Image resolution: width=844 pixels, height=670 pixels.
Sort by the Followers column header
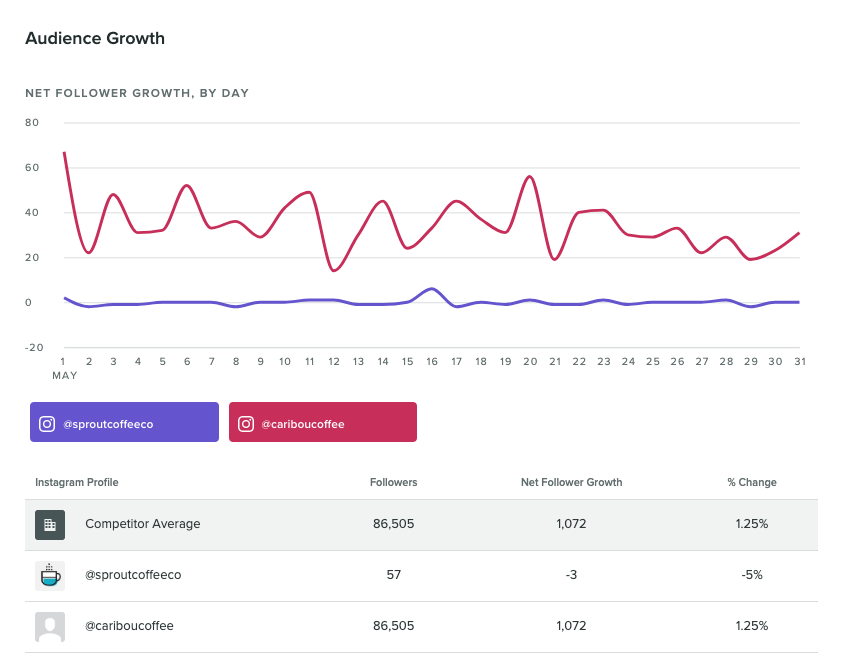(393, 482)
